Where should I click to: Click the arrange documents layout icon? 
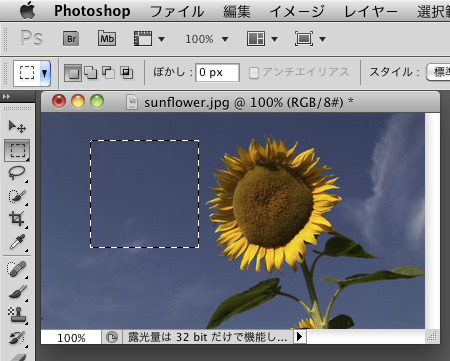click(x=256, y=39)
